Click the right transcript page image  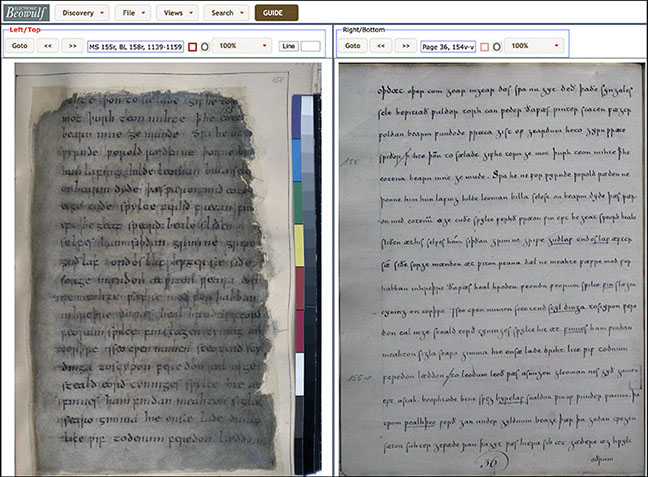(x=492, y=270)
